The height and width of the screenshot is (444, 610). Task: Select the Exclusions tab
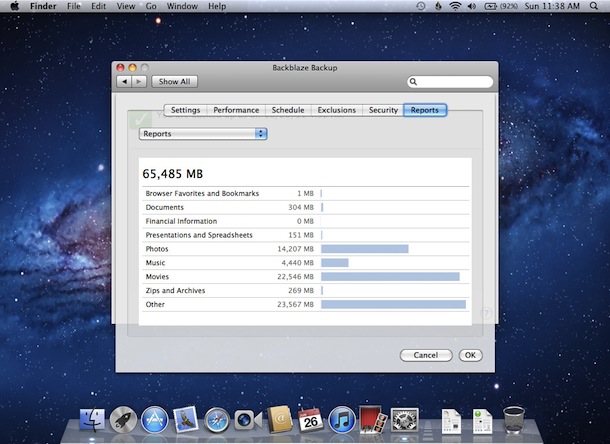[x=337, y=110]
